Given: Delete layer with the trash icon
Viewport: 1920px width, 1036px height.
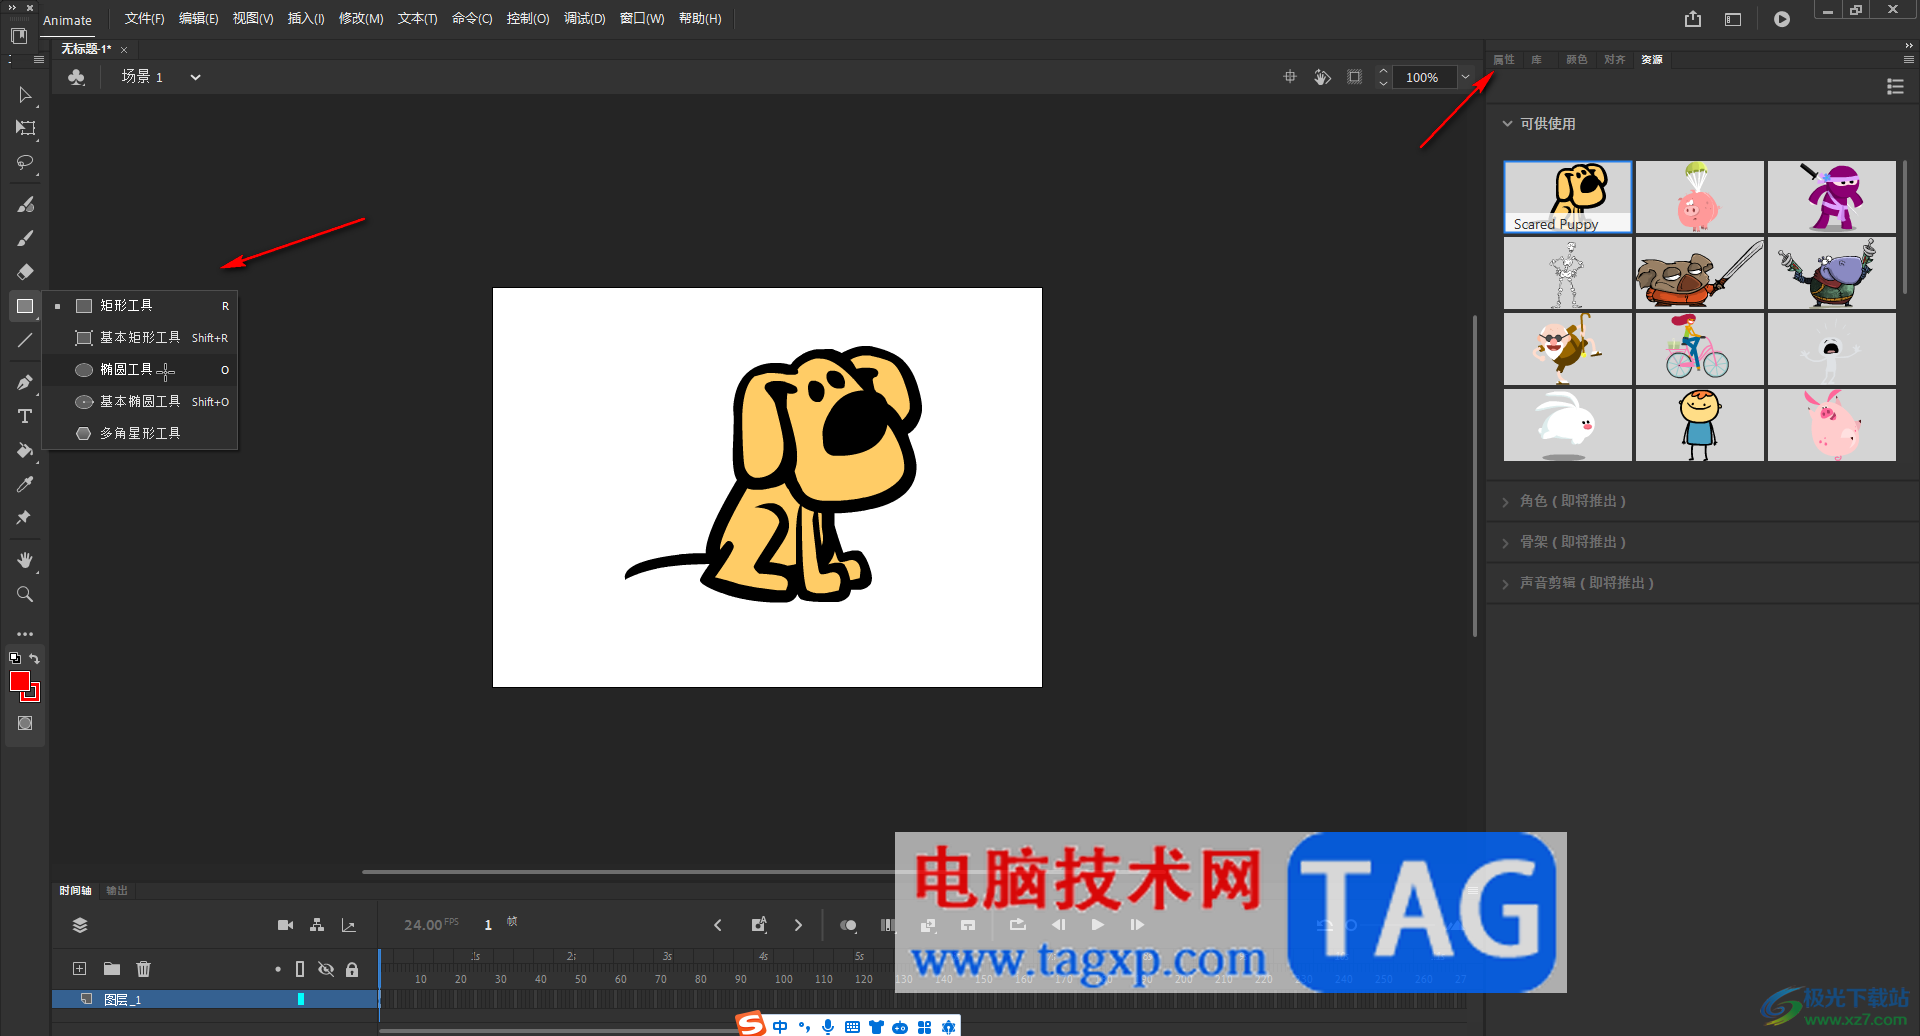Looking at the screenshot, I should 144,968.
